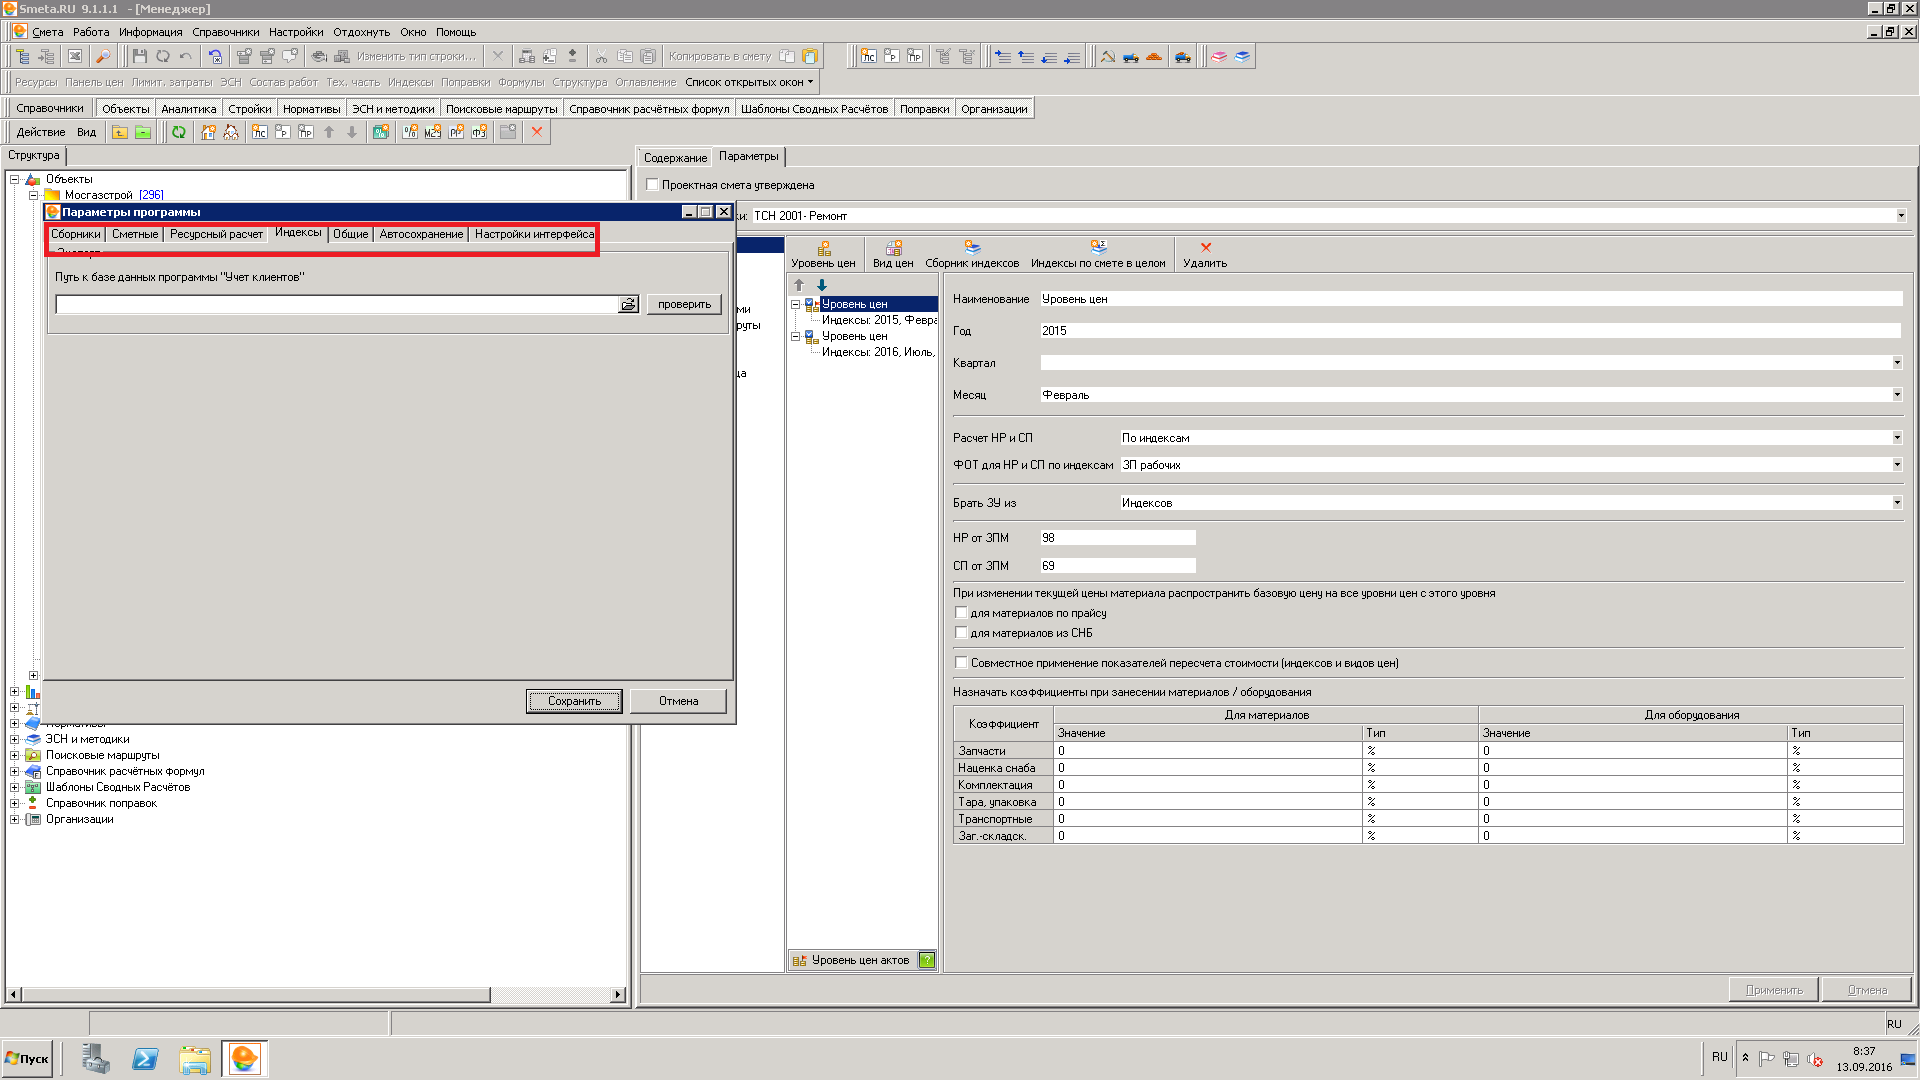Click the Год input field

[x=1470, y=331]
